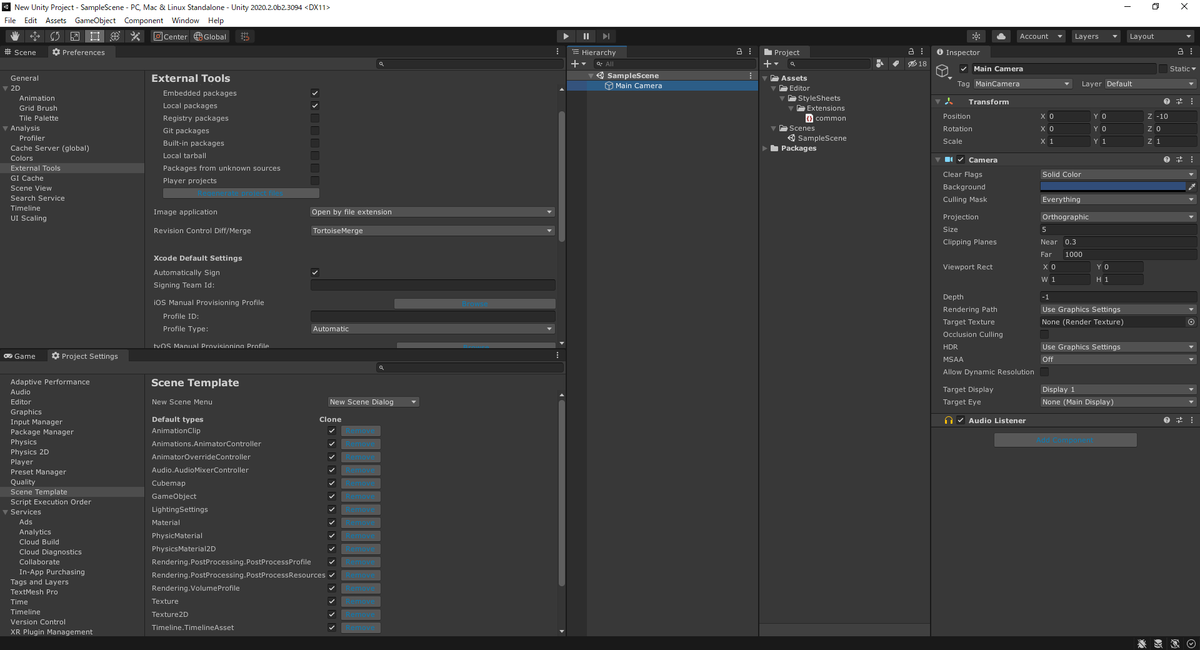Start Play mode
The height and width of the screenshot is (650, 1200).
566,36
